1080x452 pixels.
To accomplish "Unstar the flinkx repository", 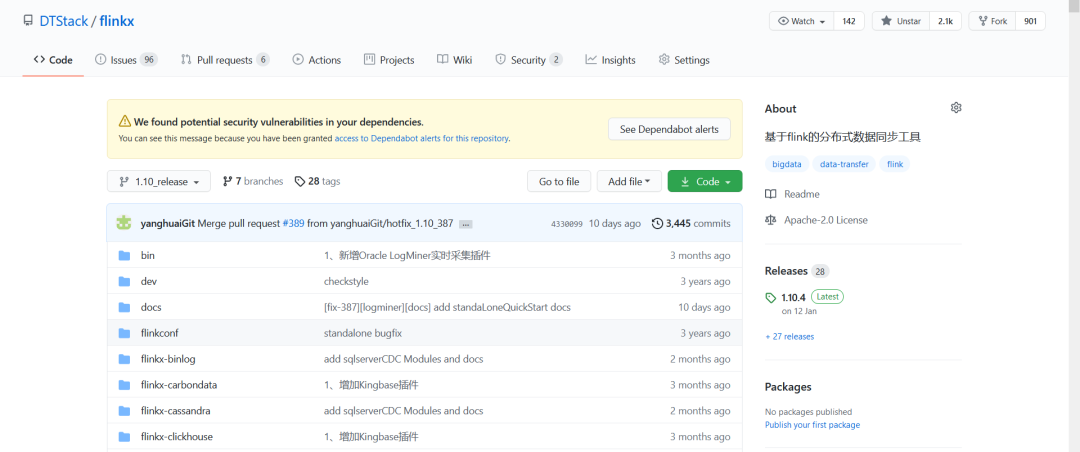I will coord(900,21).
